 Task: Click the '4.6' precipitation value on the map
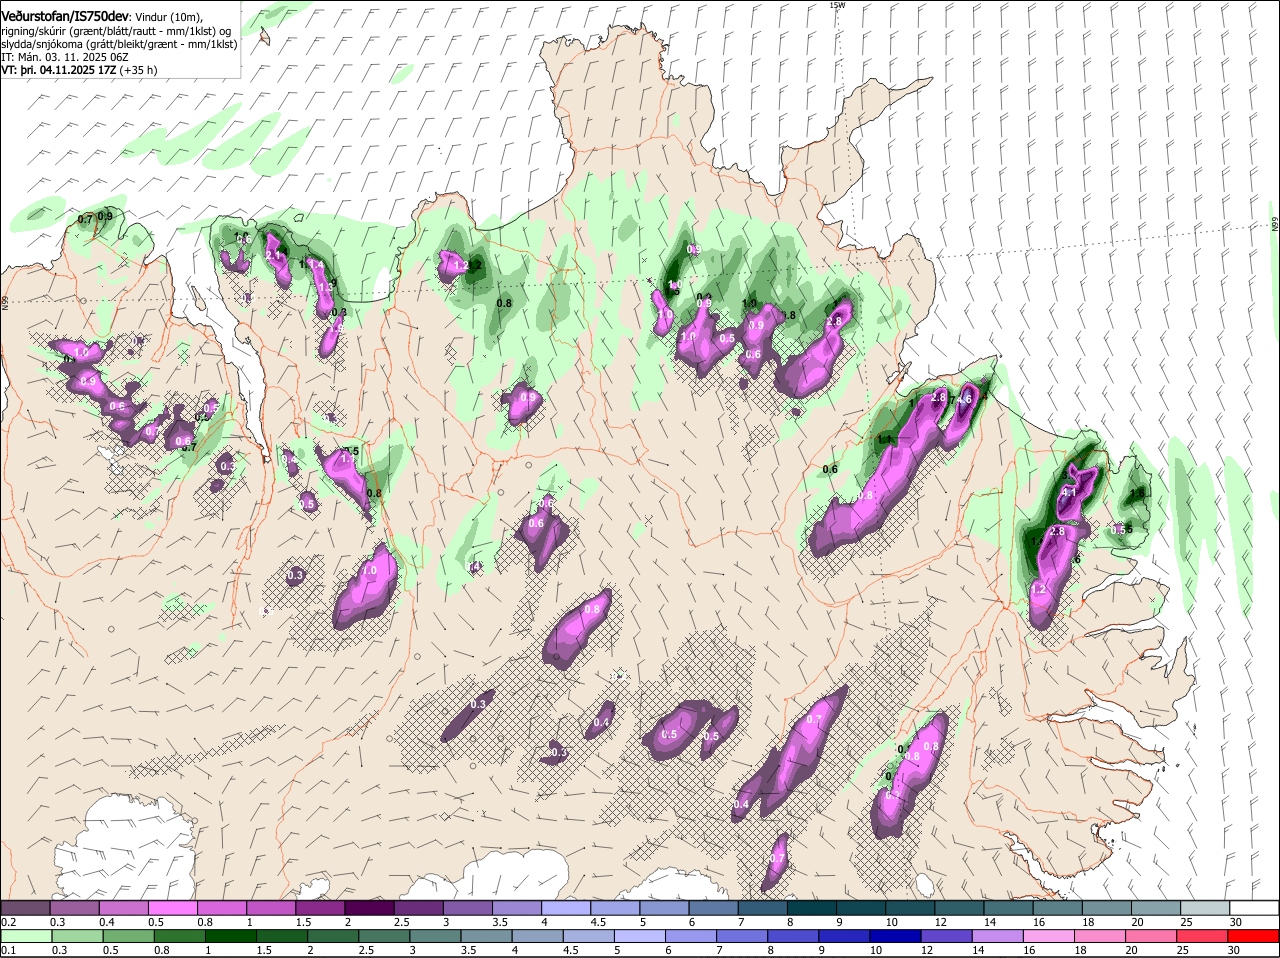(964, 399)
